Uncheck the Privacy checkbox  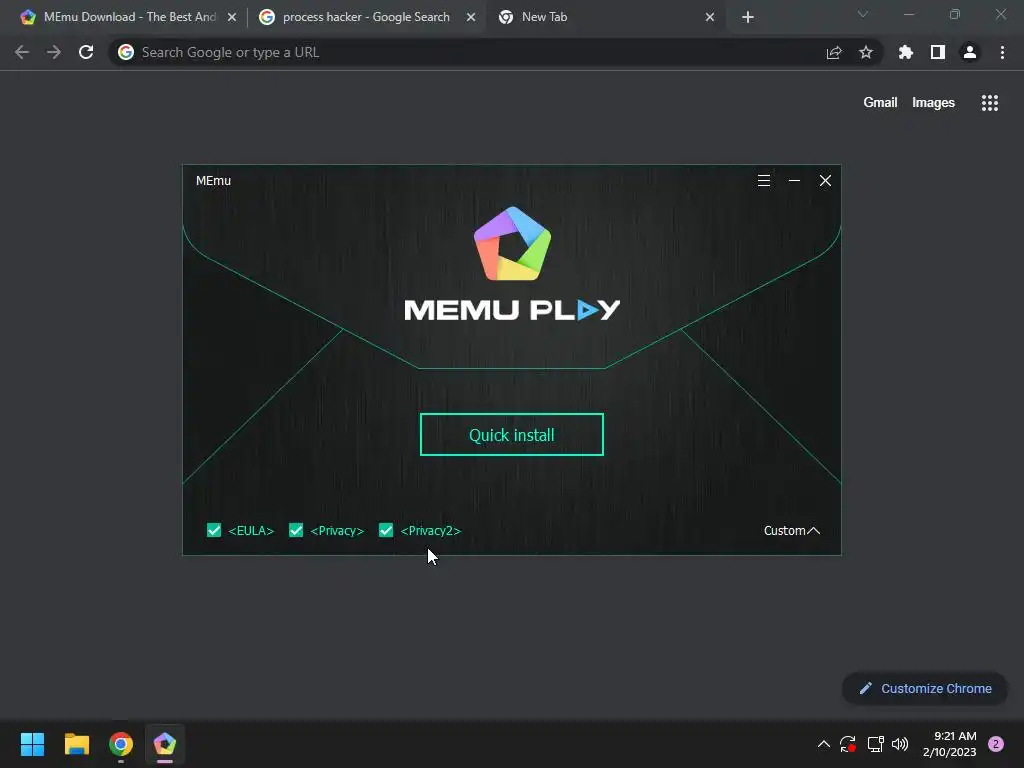(296, 530)
